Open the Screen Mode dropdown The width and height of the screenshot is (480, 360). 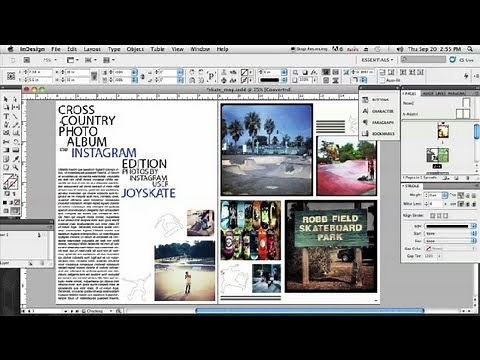coord(91,60)
